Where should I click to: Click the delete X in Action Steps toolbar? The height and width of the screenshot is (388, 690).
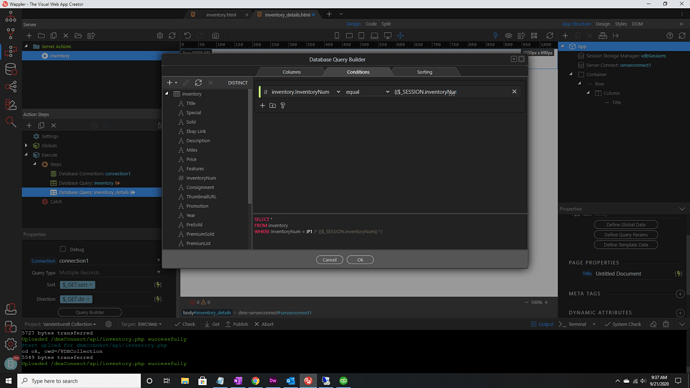click(x=53, y=125)
